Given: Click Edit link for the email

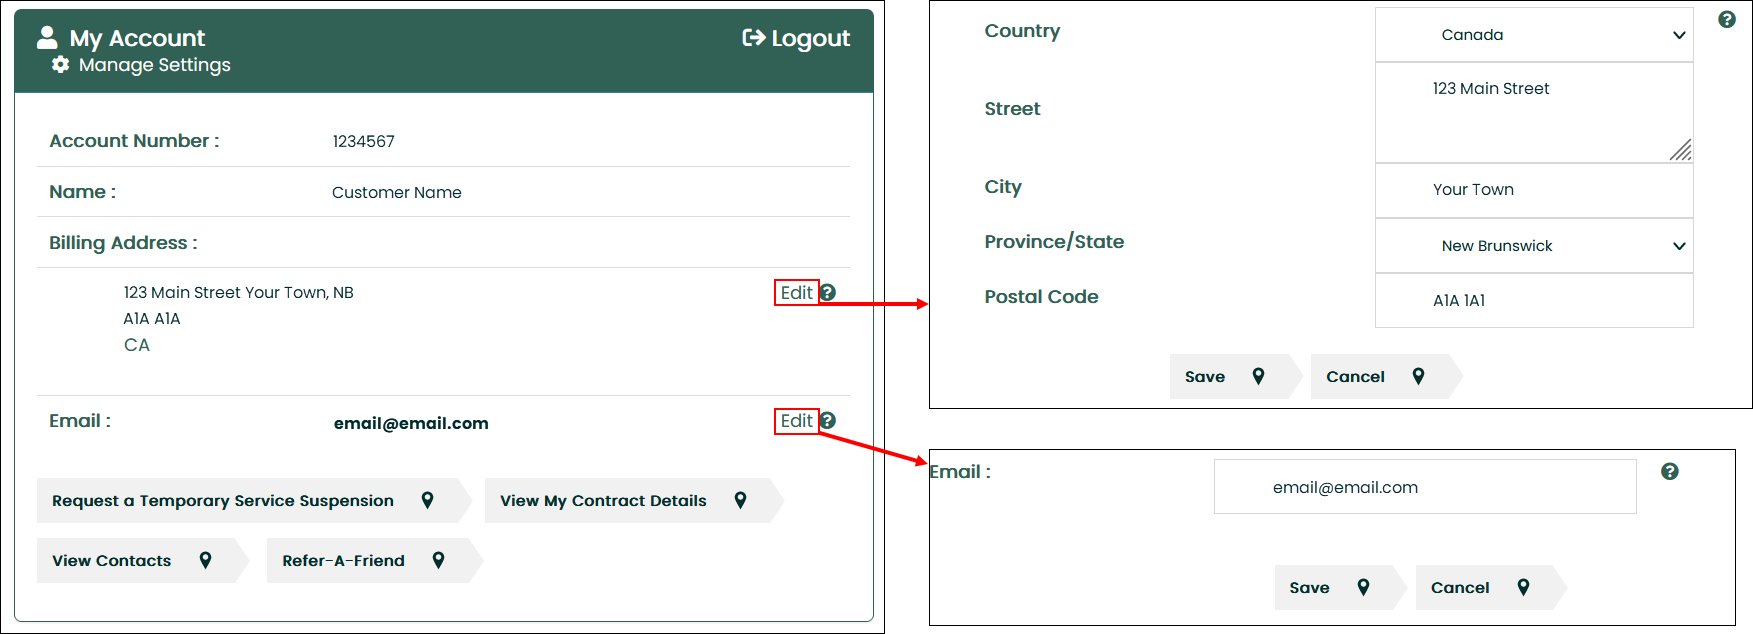Looking at the screenshot, I should [796, 421].
